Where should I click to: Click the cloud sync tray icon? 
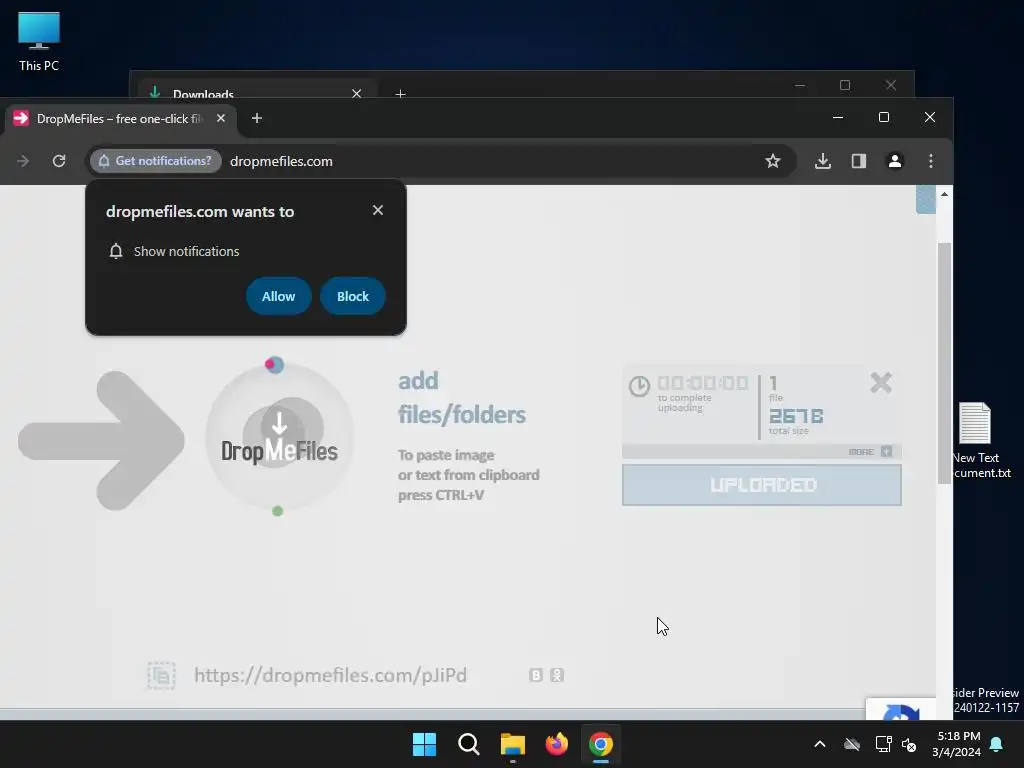pos(852,744)
